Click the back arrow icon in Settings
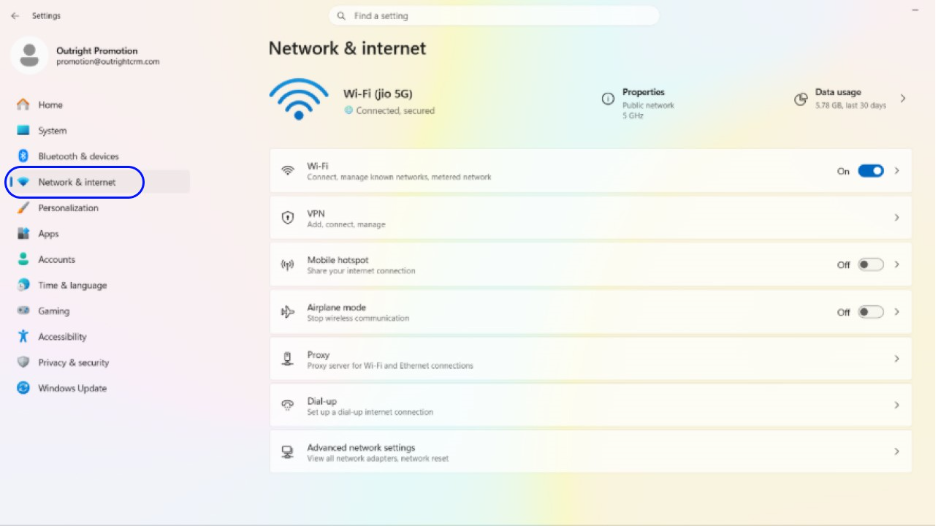Viewport: 936px width, 526px height. click(x=15, y=16)
